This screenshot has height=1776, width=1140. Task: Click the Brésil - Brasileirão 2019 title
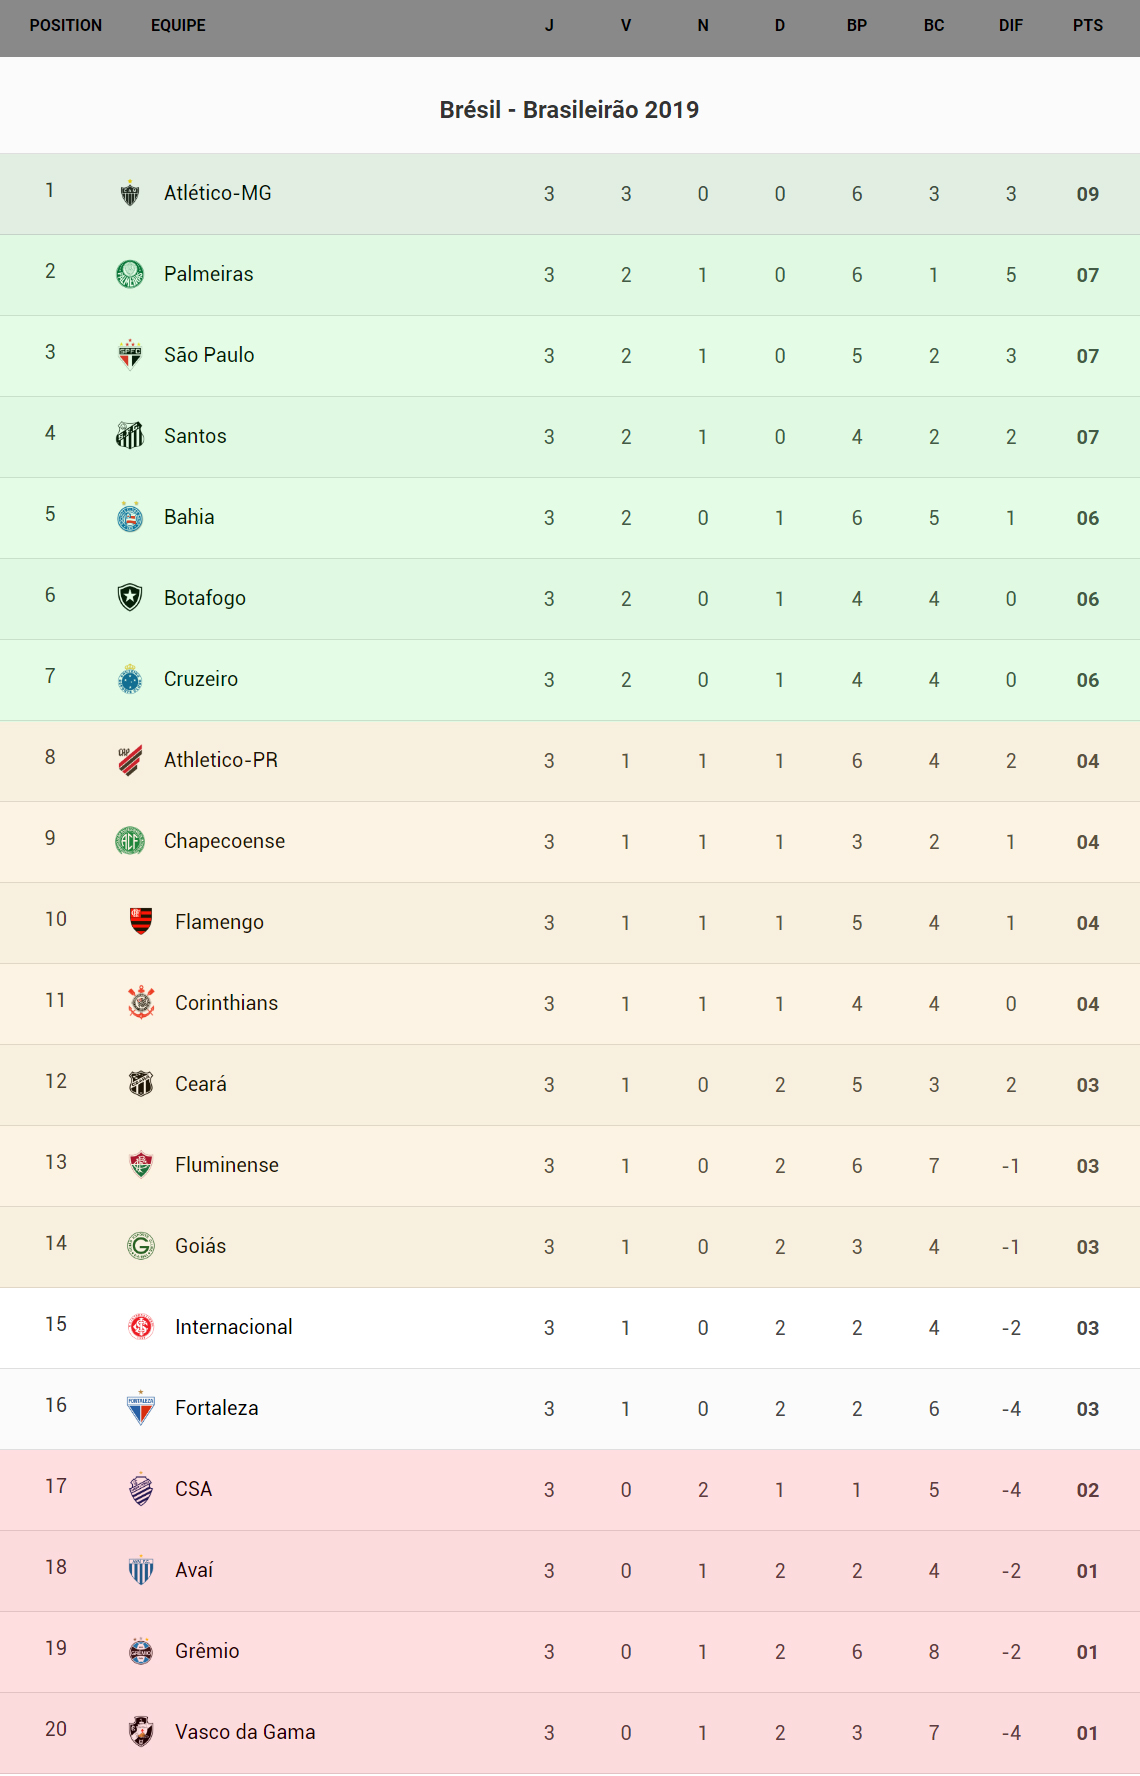tap(569, 110)
